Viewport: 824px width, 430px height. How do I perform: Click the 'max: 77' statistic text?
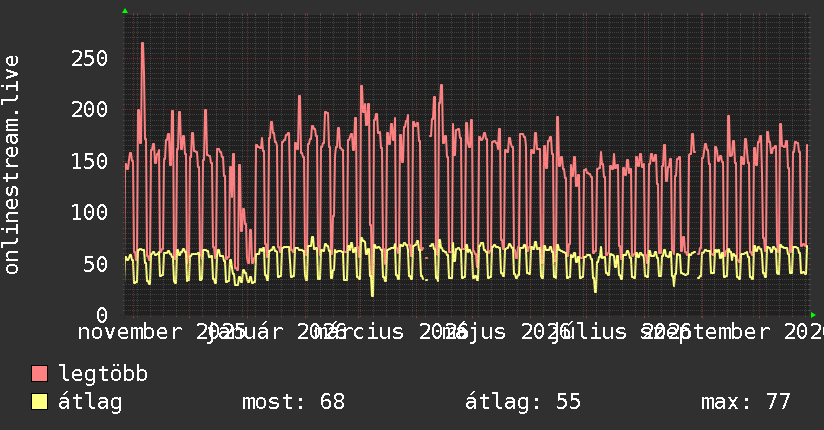tap(746, 402)
